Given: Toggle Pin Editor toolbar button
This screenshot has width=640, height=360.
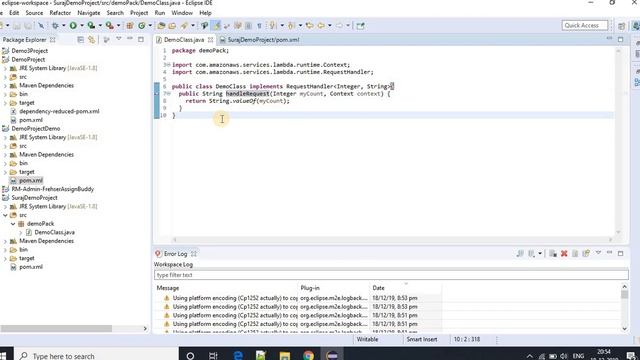Looking at the screenshot, I should 360,26.
